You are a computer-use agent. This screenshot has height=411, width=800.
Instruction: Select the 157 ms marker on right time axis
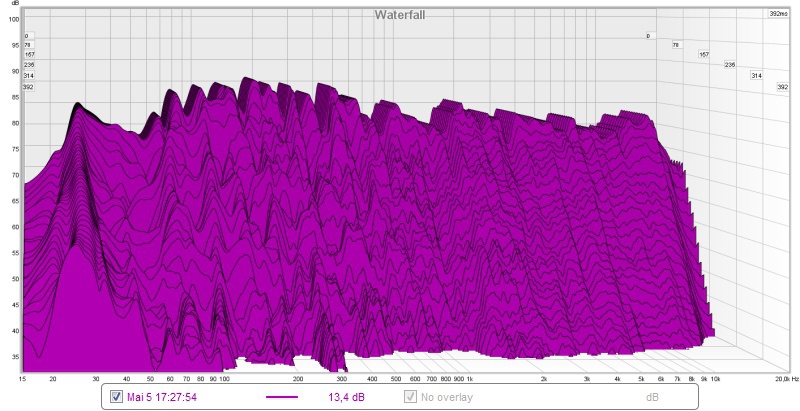pyautogui.click(x=704, y=54)
